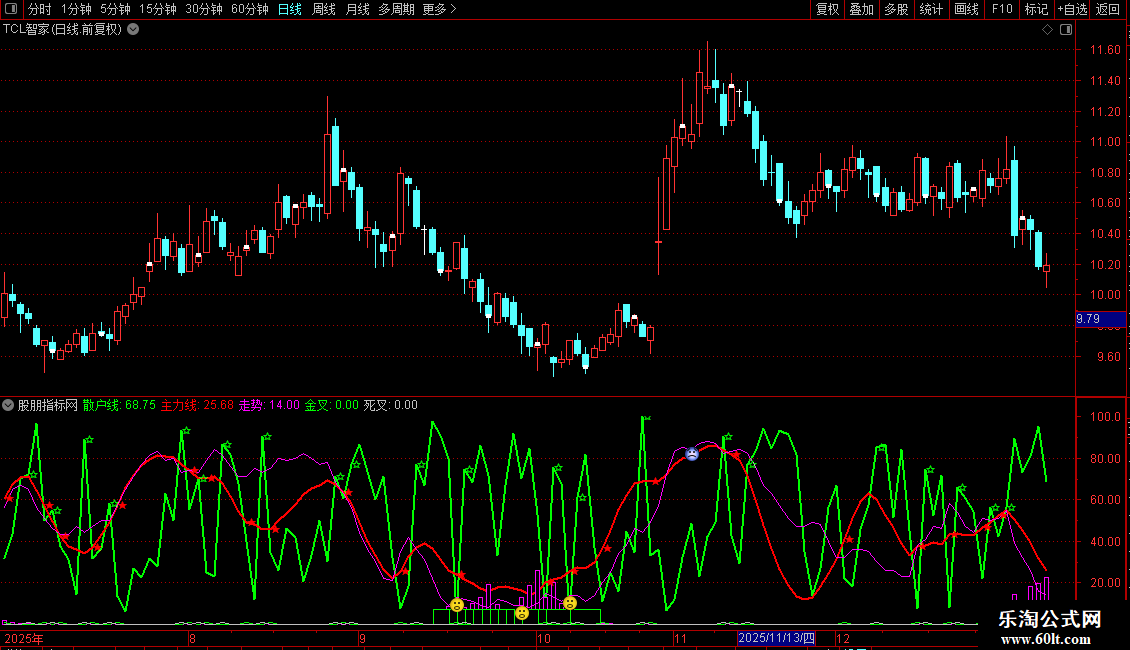The width and height of the screenshot is (1130, 650).
Task: Click the 20.00 indicator axis label
Action: click(1105, 582)
